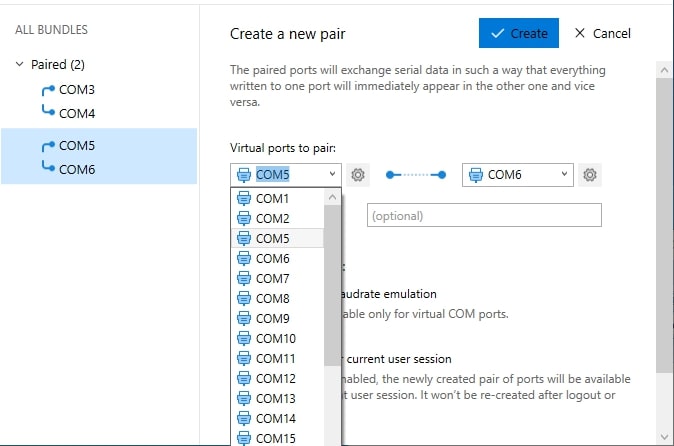Click the port icon beside COM1 in list
Screen dimensions: 674x446
pyautogui.click(x=244, y=199)
